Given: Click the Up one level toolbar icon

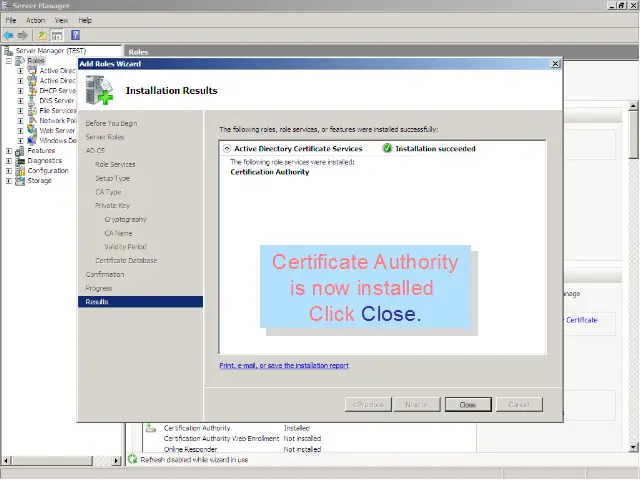Looking at the screenshot, I should [x=42, y=36].
